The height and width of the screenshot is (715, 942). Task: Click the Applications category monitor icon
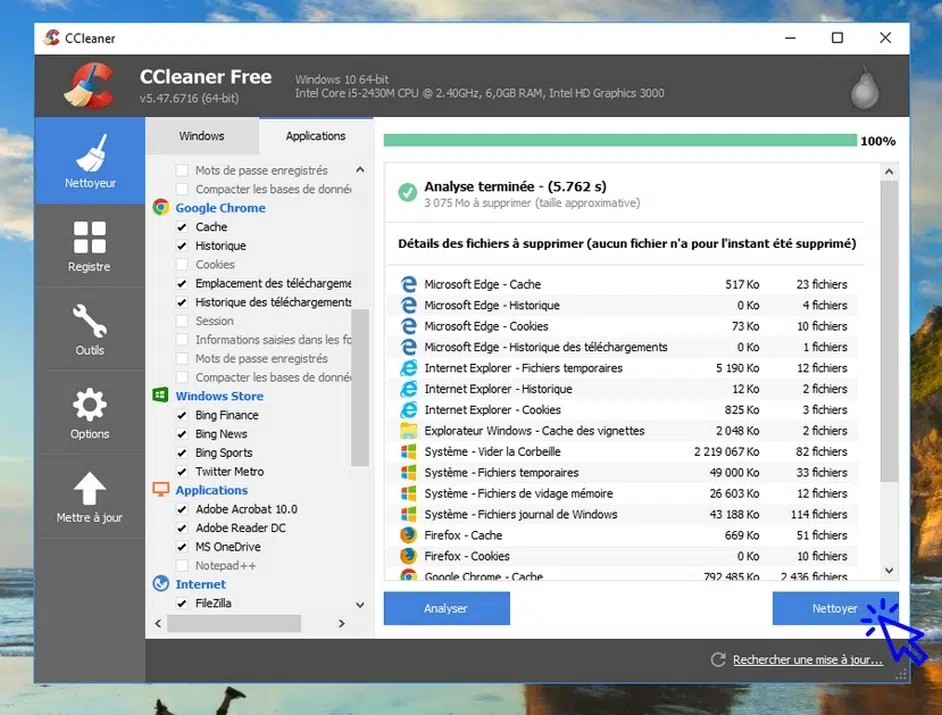click(x=160, y=490)
